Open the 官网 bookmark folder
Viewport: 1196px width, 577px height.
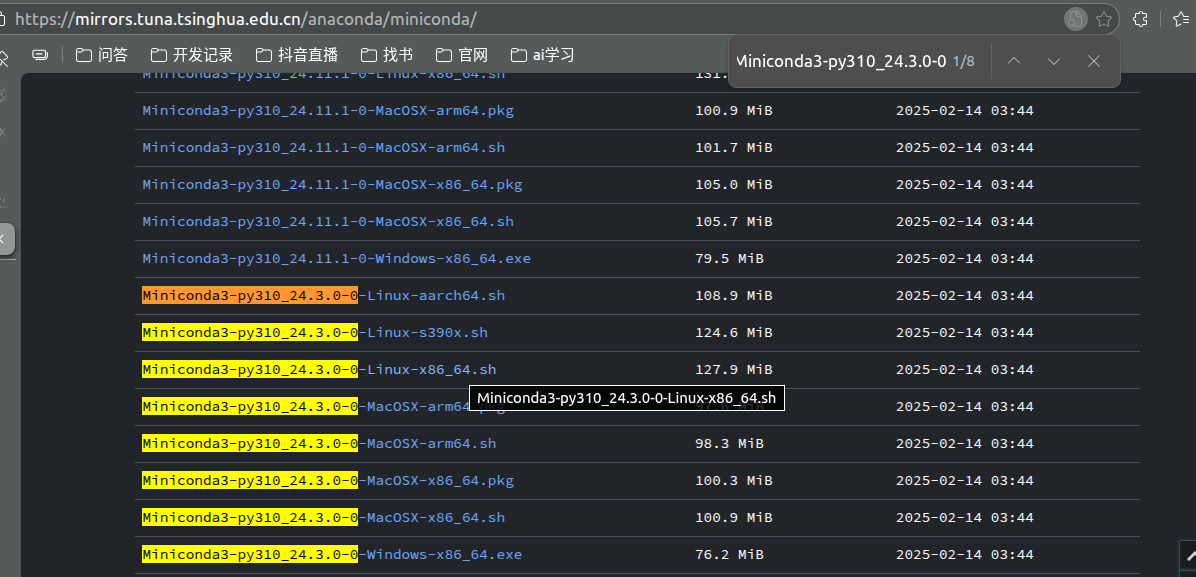[461, 55]
